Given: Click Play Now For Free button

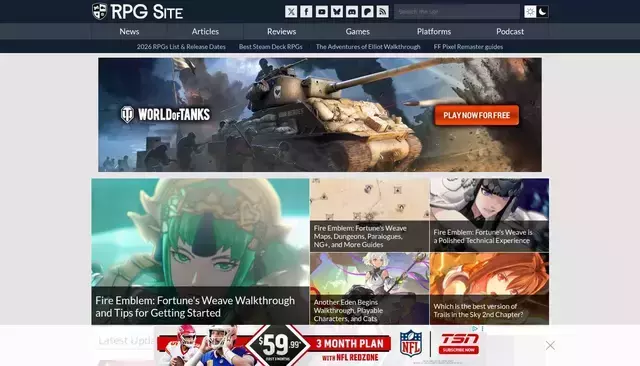Looking at the screenshot, I should 477,115.
